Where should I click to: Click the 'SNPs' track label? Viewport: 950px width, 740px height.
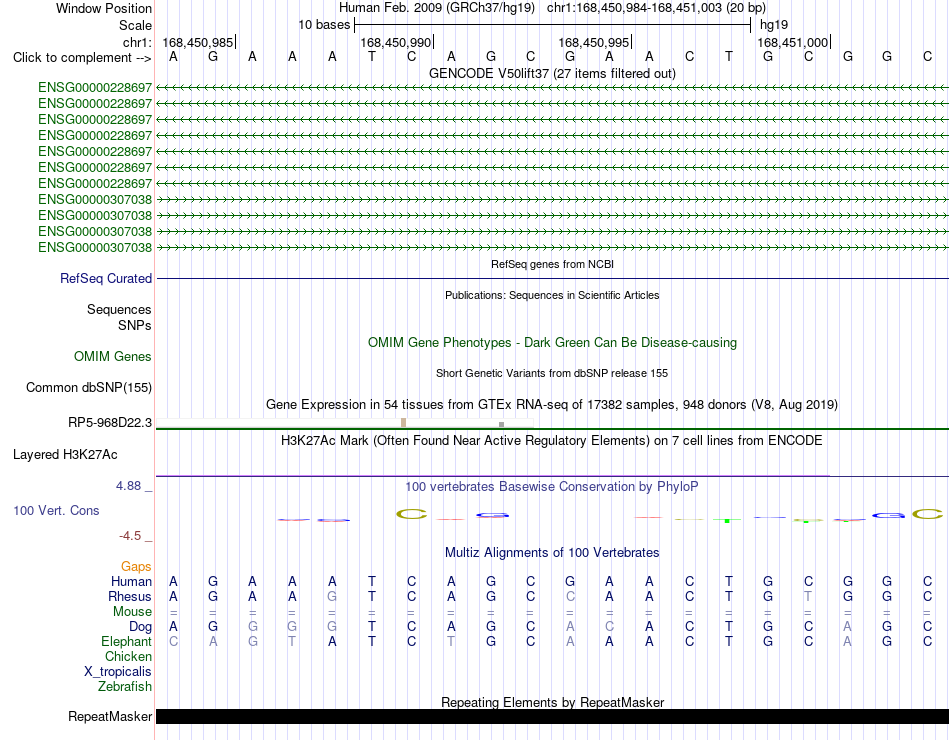(135, 325)
